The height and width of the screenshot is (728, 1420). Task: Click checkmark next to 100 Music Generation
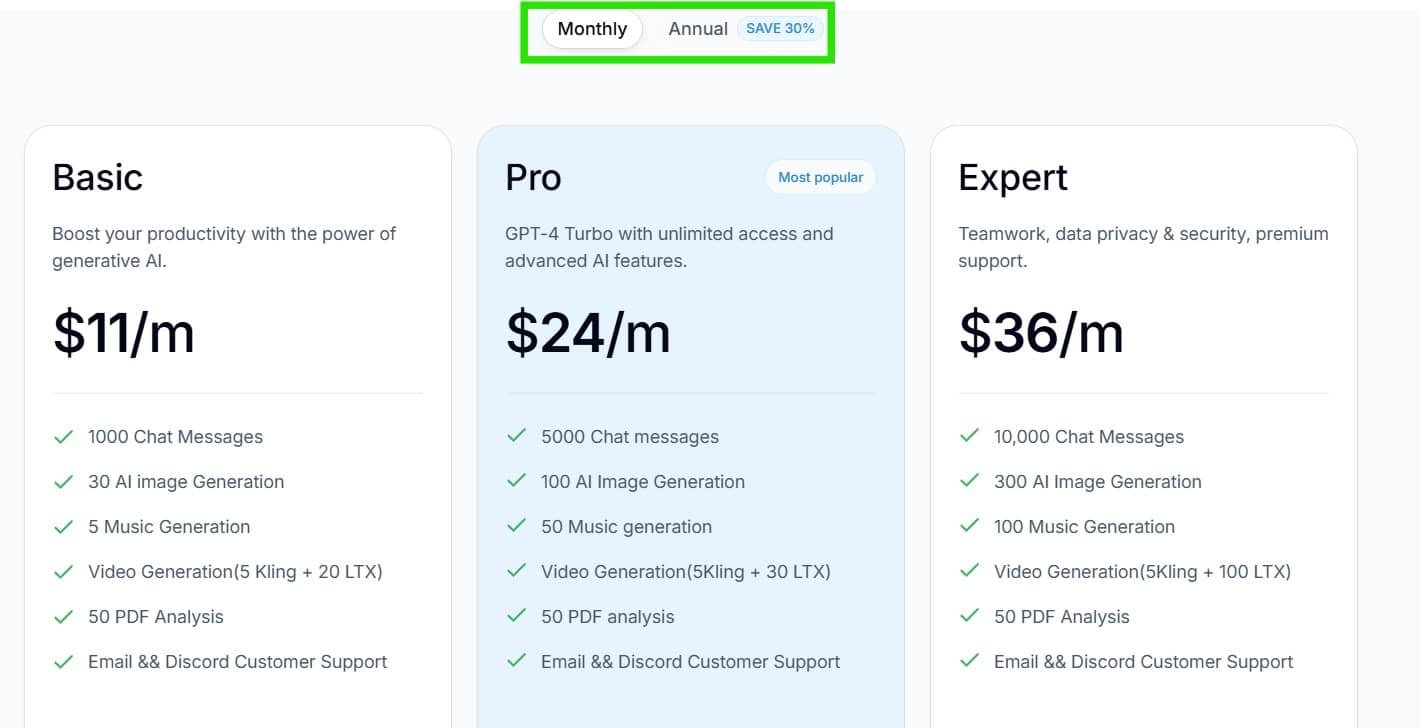click(x=969, y=526)
